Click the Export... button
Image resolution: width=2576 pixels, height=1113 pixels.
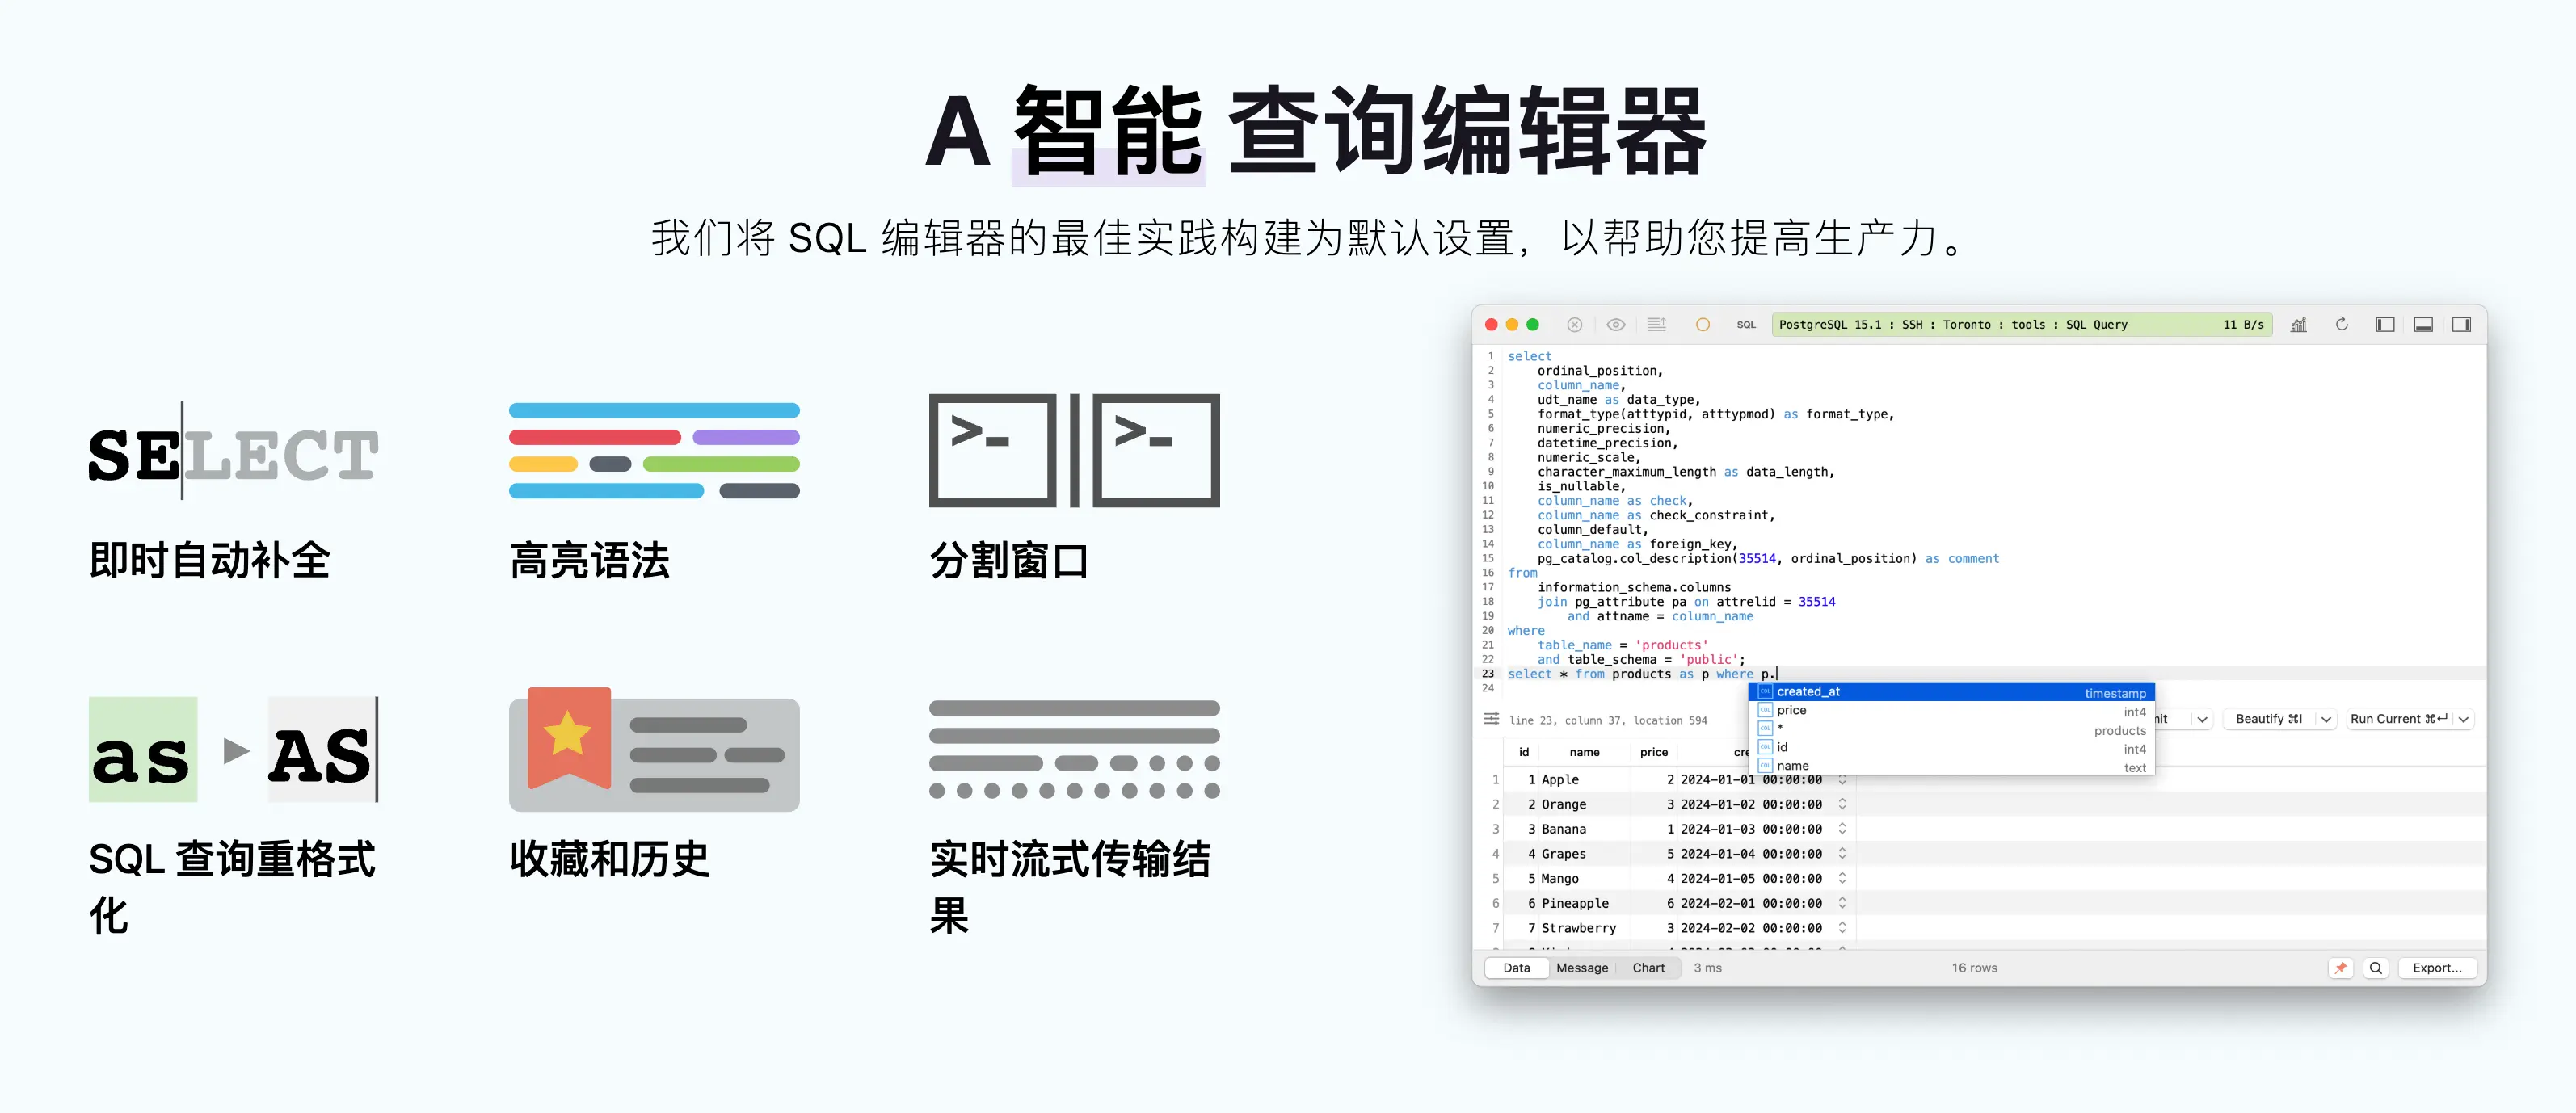pyautogui.click(x=2436, y=967)
